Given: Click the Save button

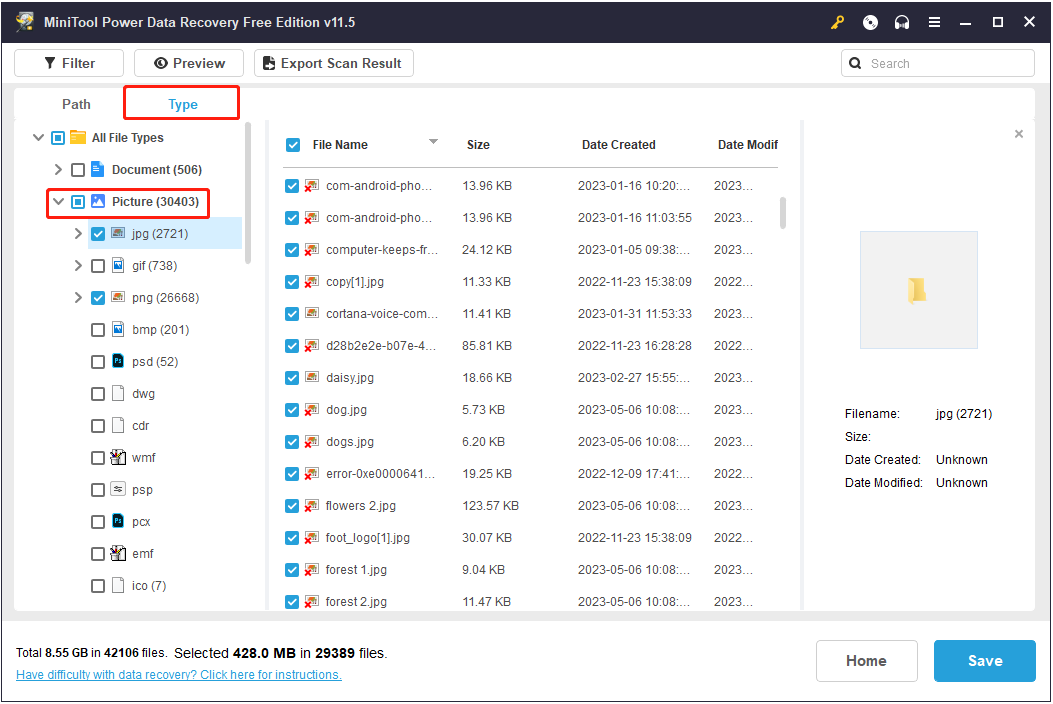Looking at the screenshot, I should tap(984, 660).
